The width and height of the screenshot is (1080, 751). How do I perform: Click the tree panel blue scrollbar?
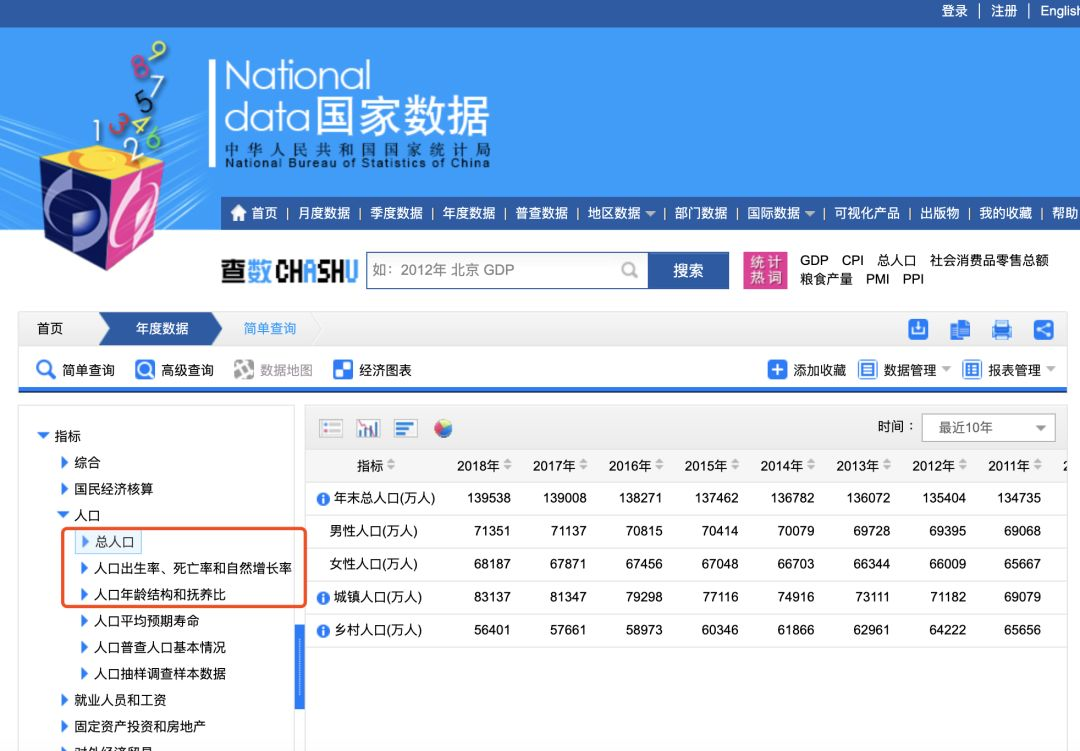tap(300, 666)
